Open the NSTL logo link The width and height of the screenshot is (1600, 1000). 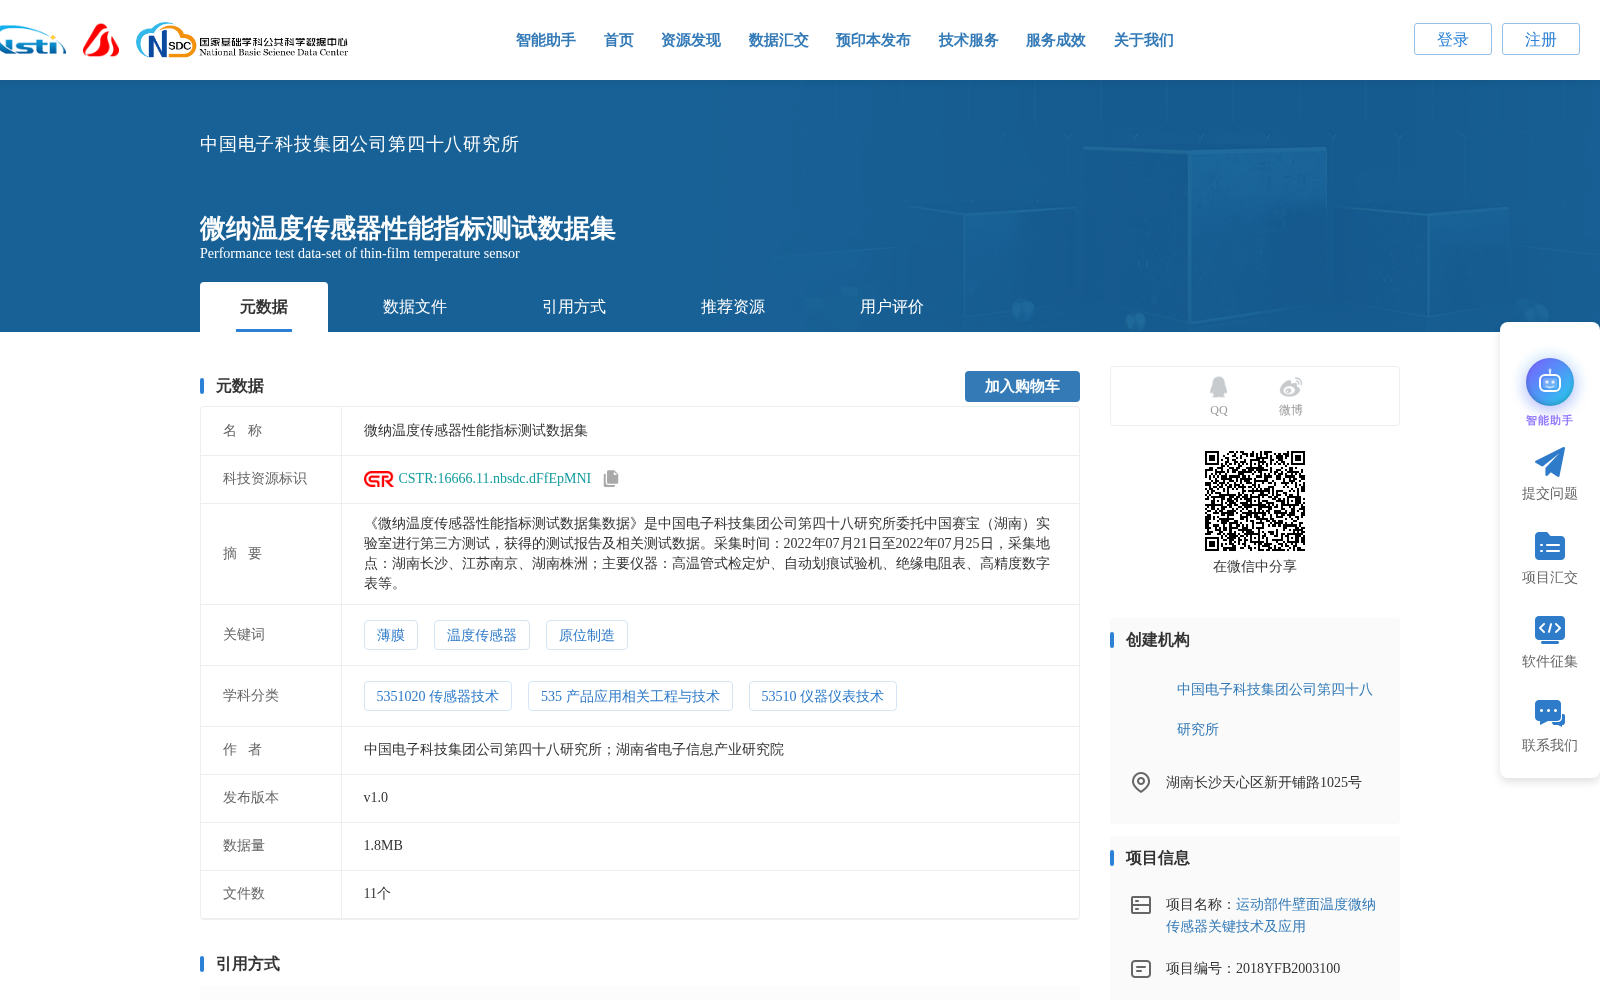click(32, 40)
